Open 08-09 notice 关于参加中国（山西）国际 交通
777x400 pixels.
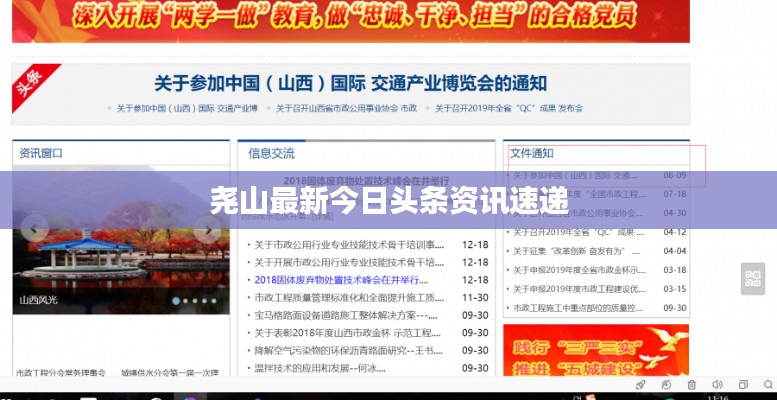[575, 175]
